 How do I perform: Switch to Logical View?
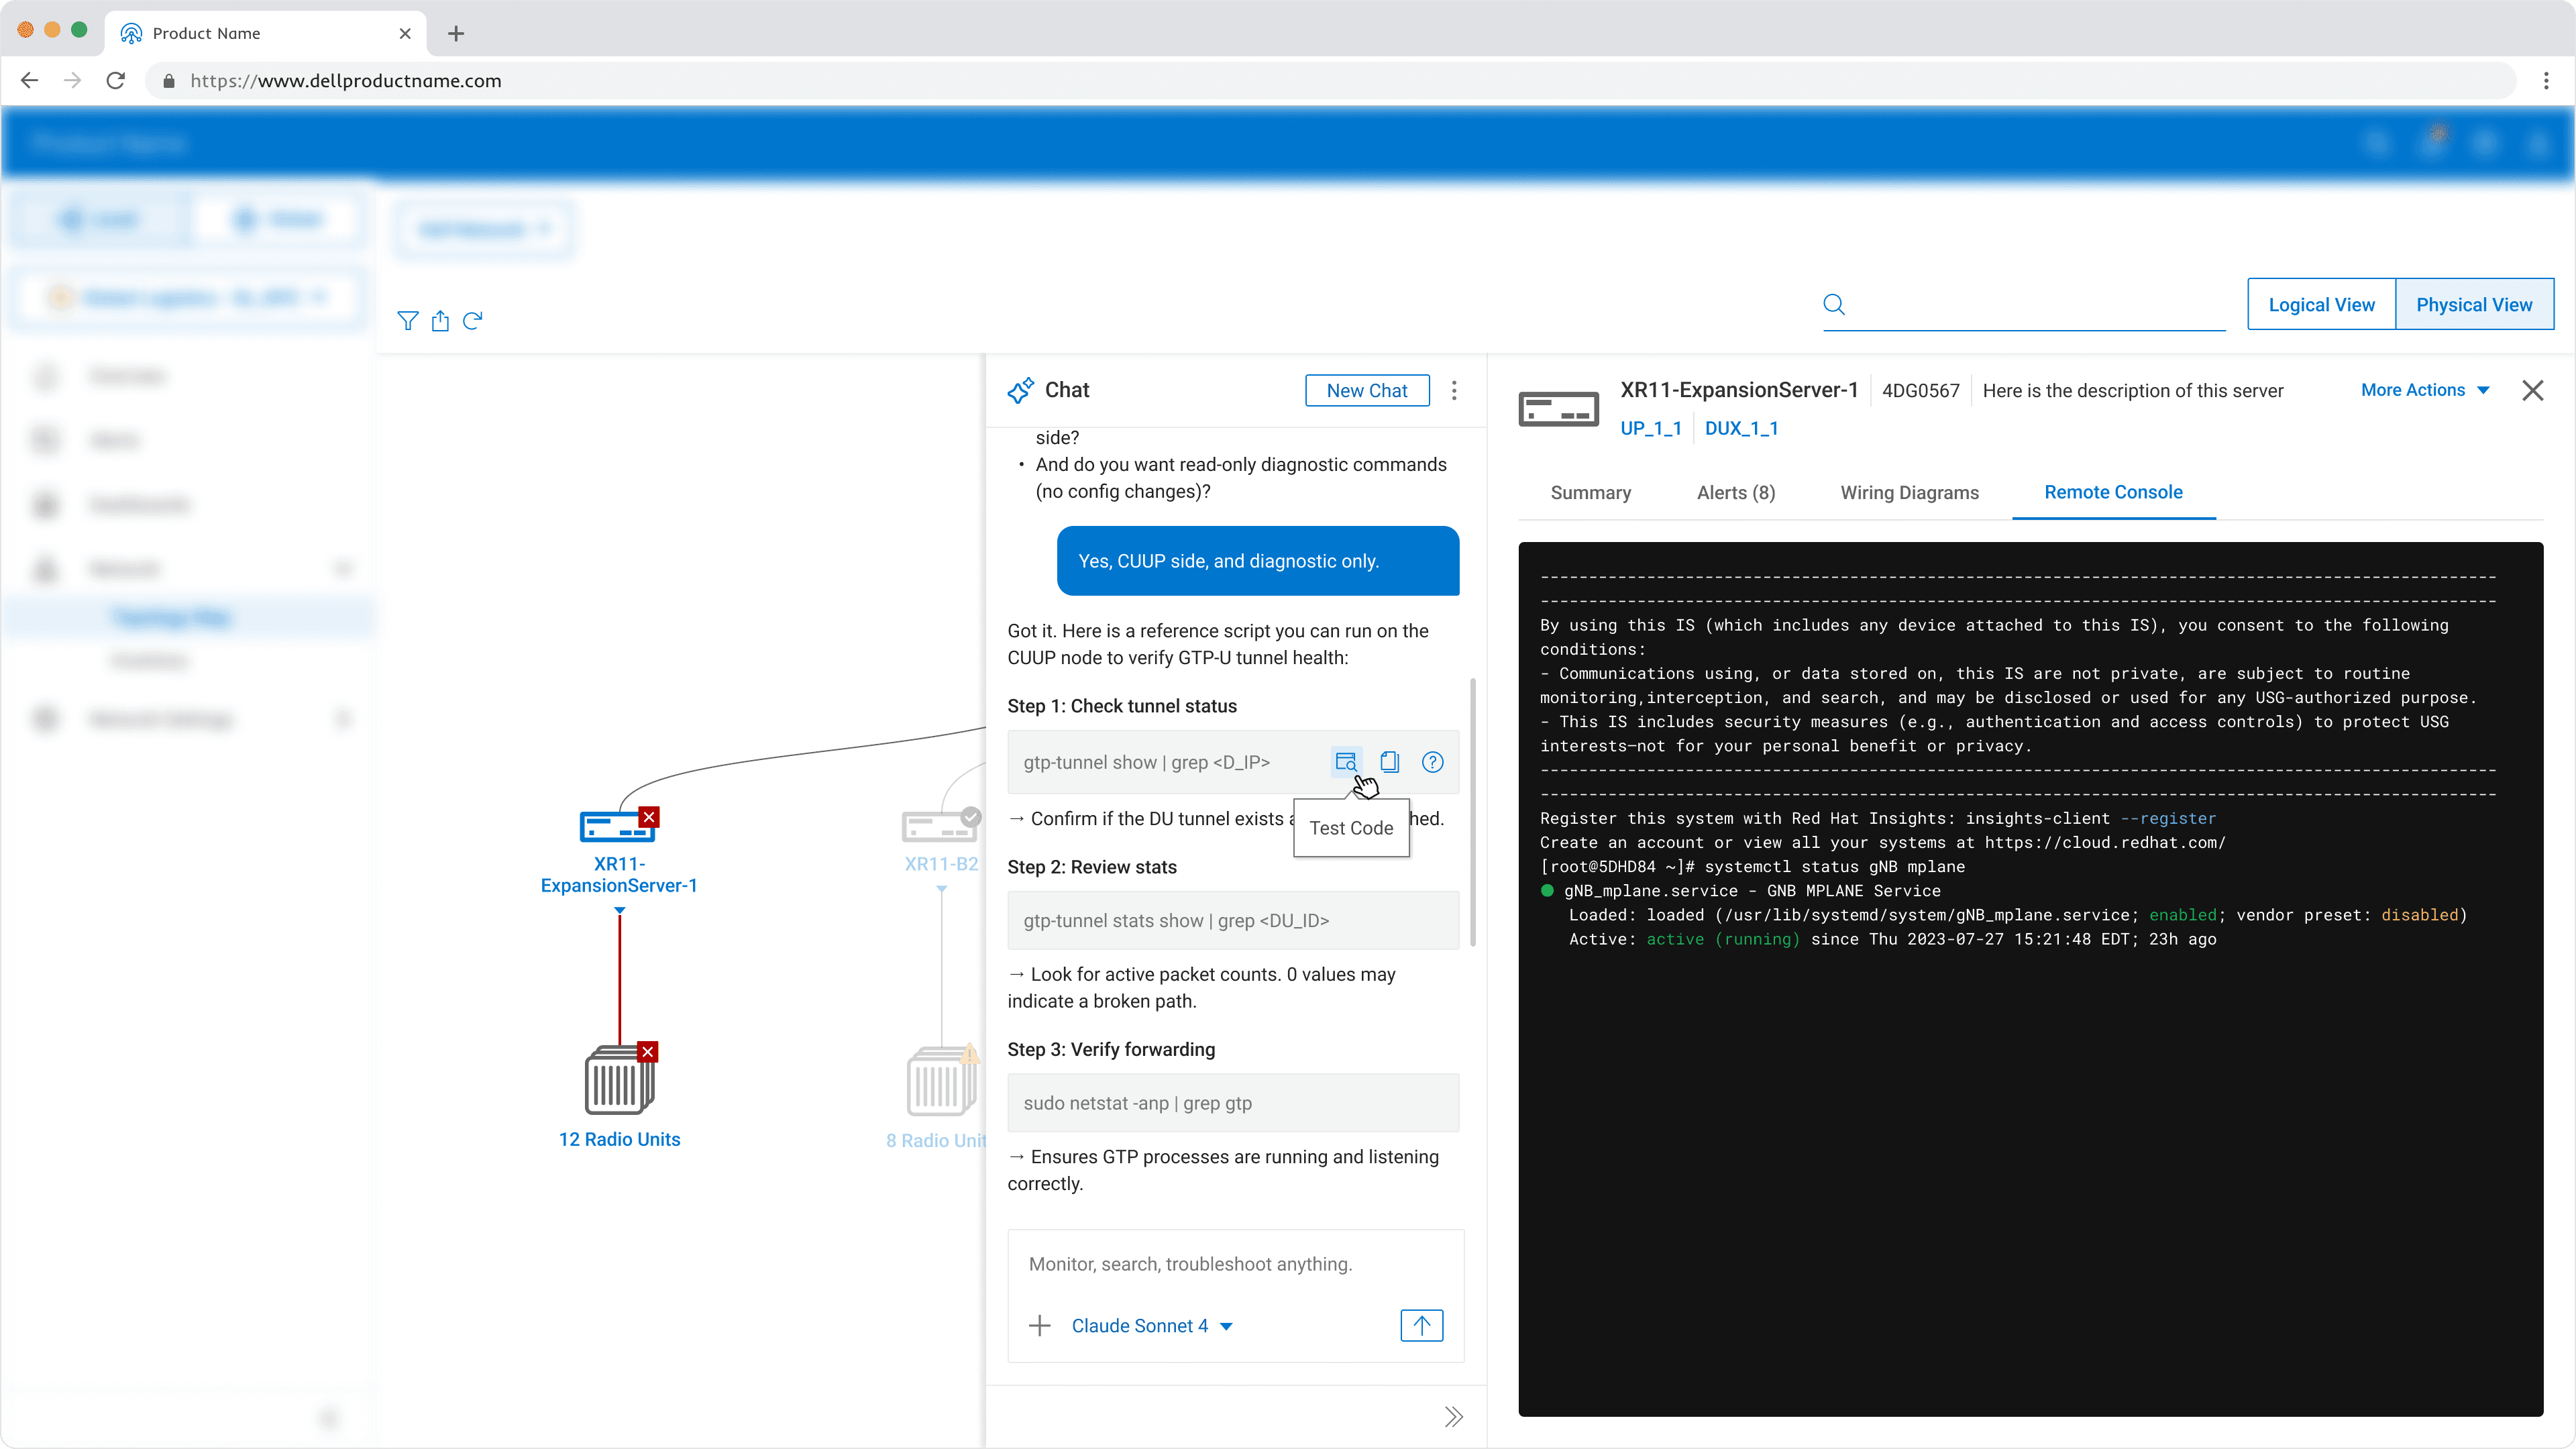2321,305
